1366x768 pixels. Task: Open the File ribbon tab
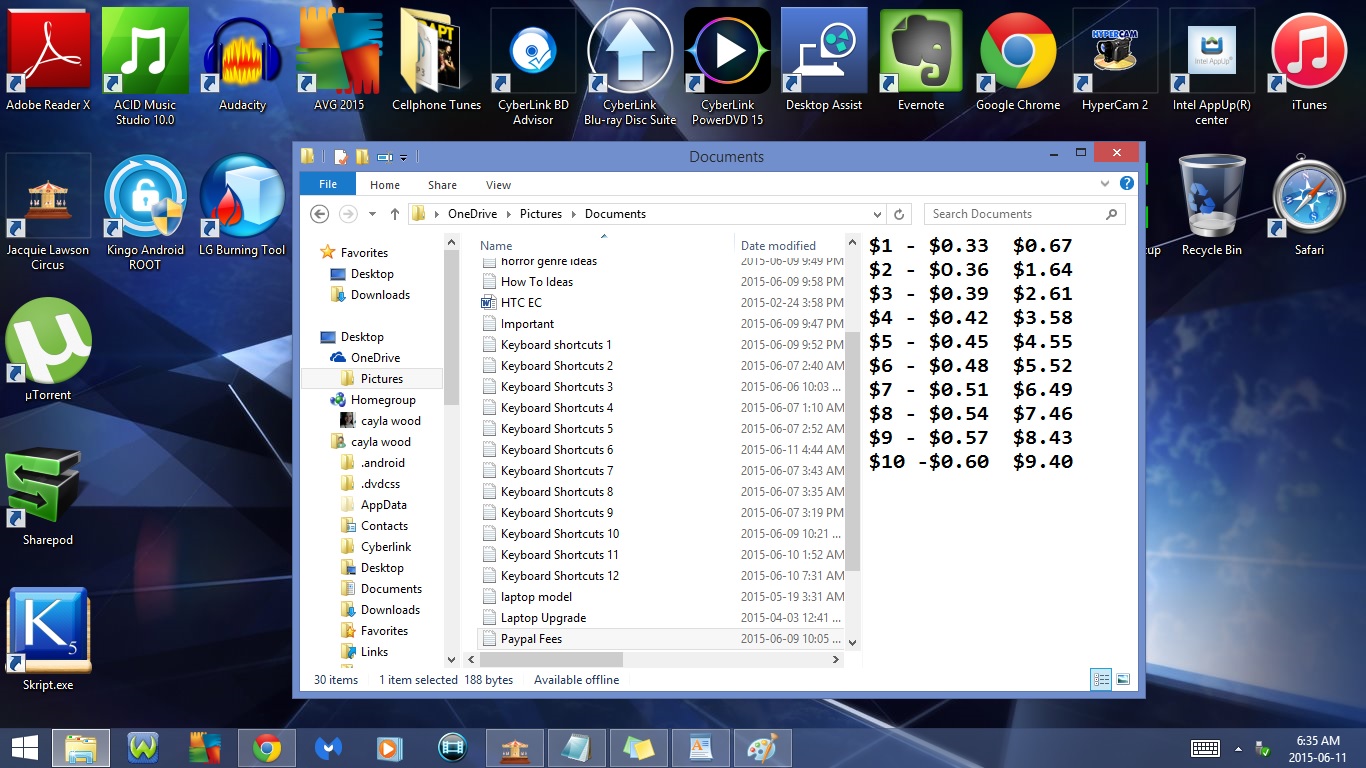click(328, 184)
